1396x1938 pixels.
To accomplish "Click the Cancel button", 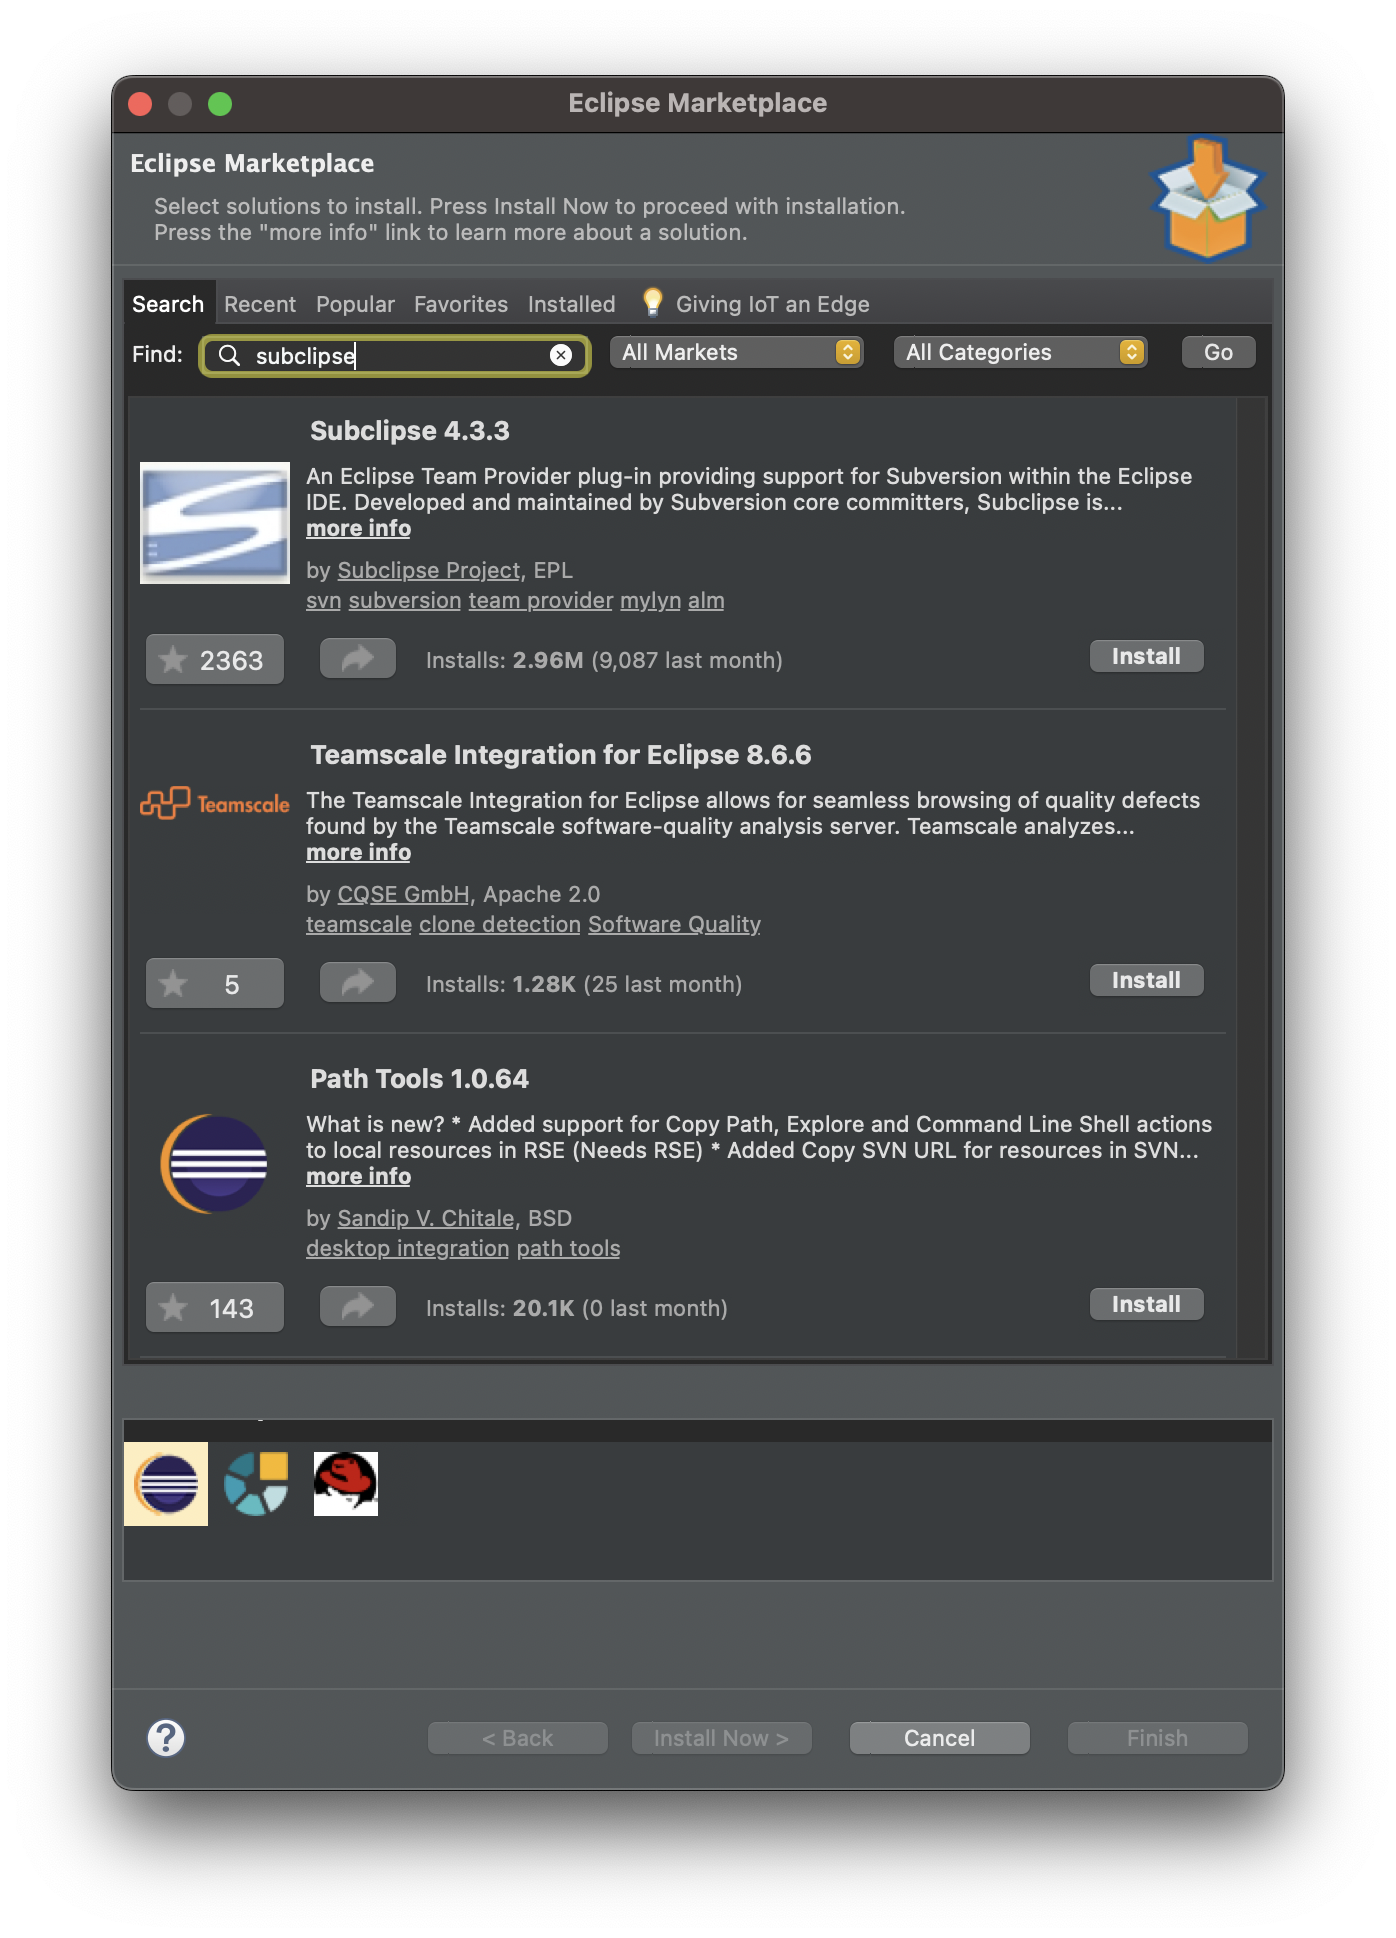I will [939, 1738].
